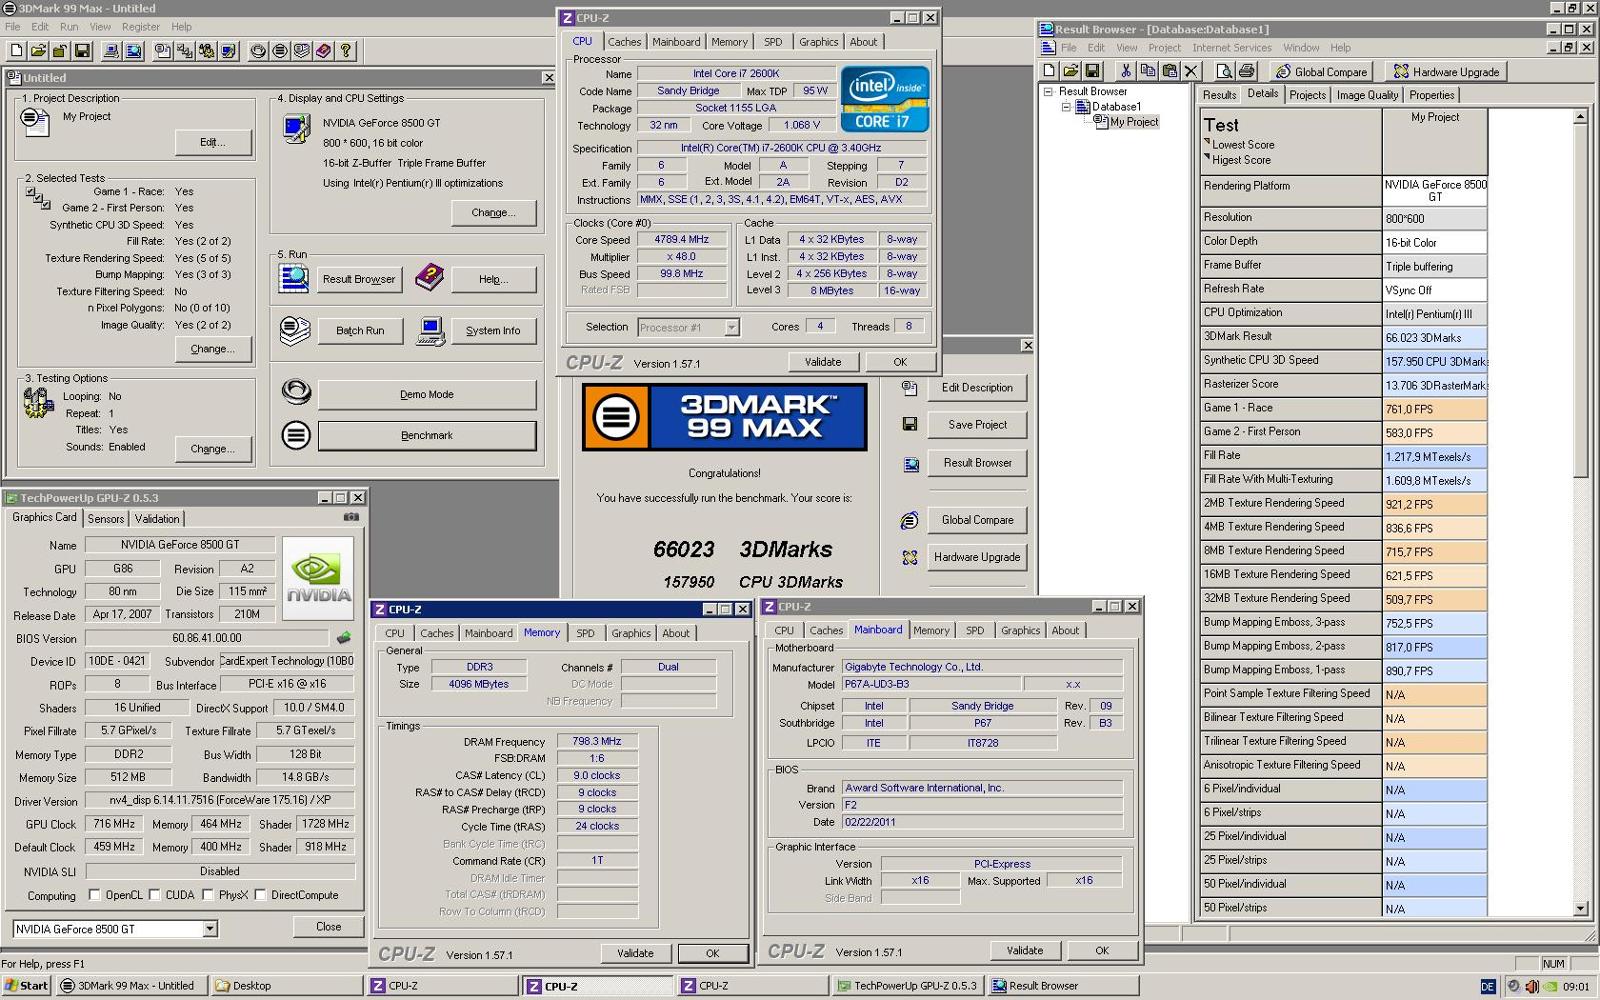
Task: Click the question mark help icon in 3DMark toolbar
Action: point(346,50)
